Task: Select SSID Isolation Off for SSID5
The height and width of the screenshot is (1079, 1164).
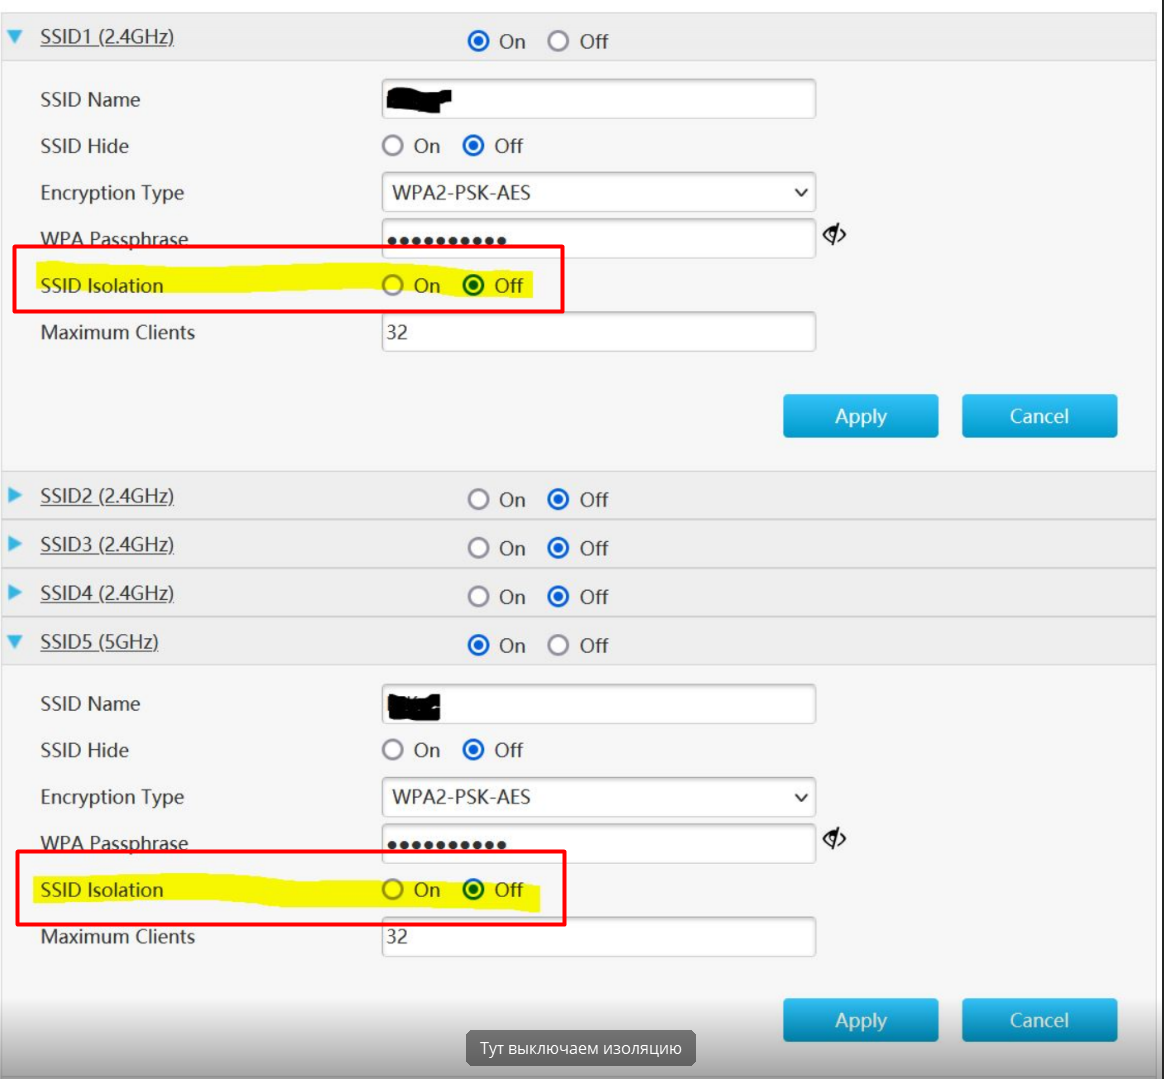Action: [473, 890]
